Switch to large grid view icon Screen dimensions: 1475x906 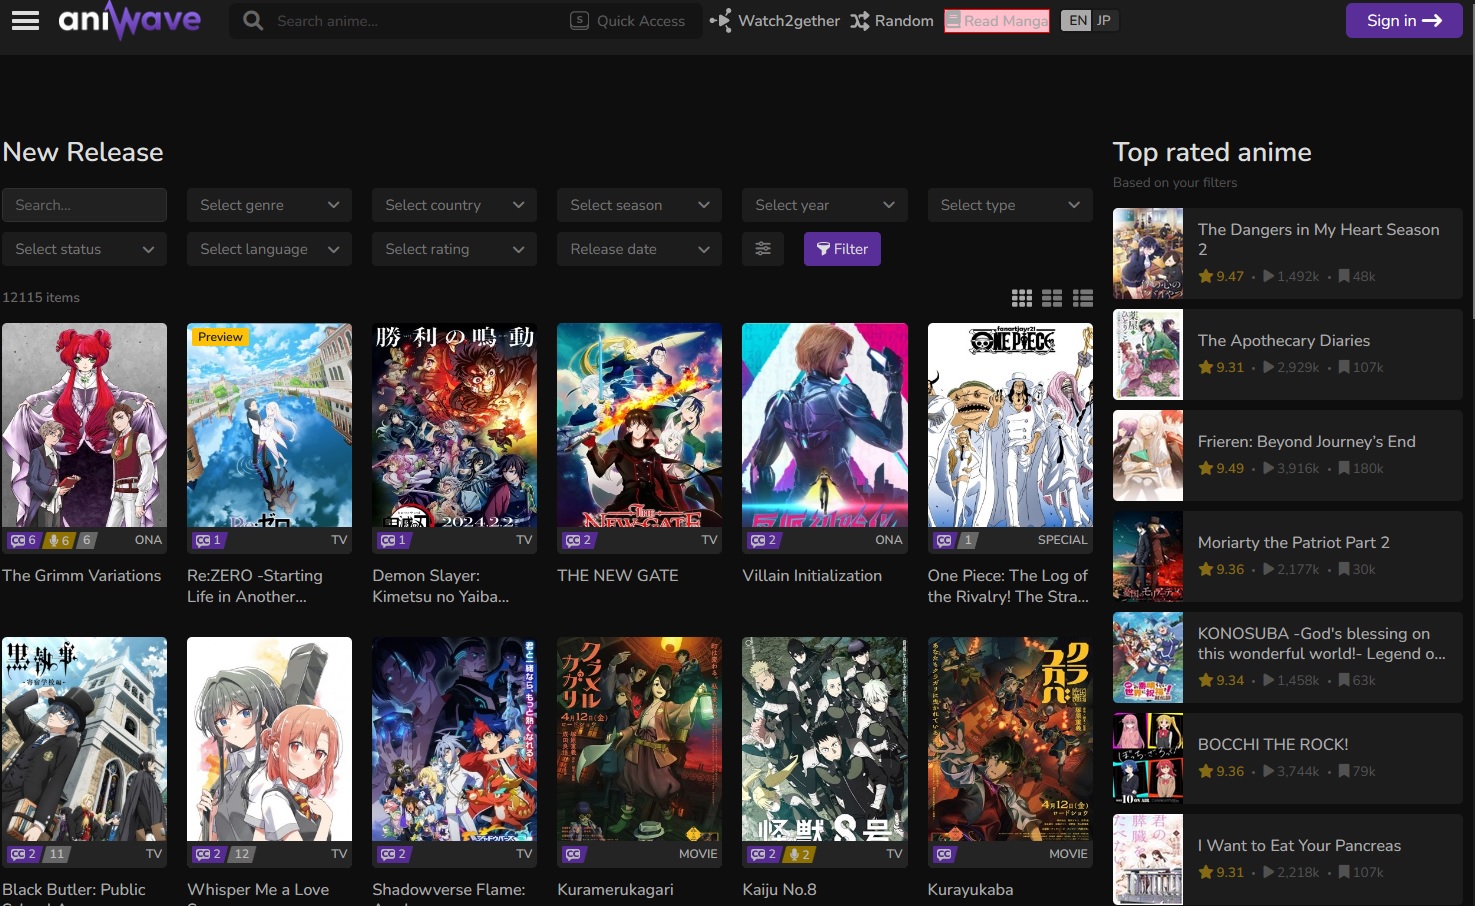[1021, 298]
